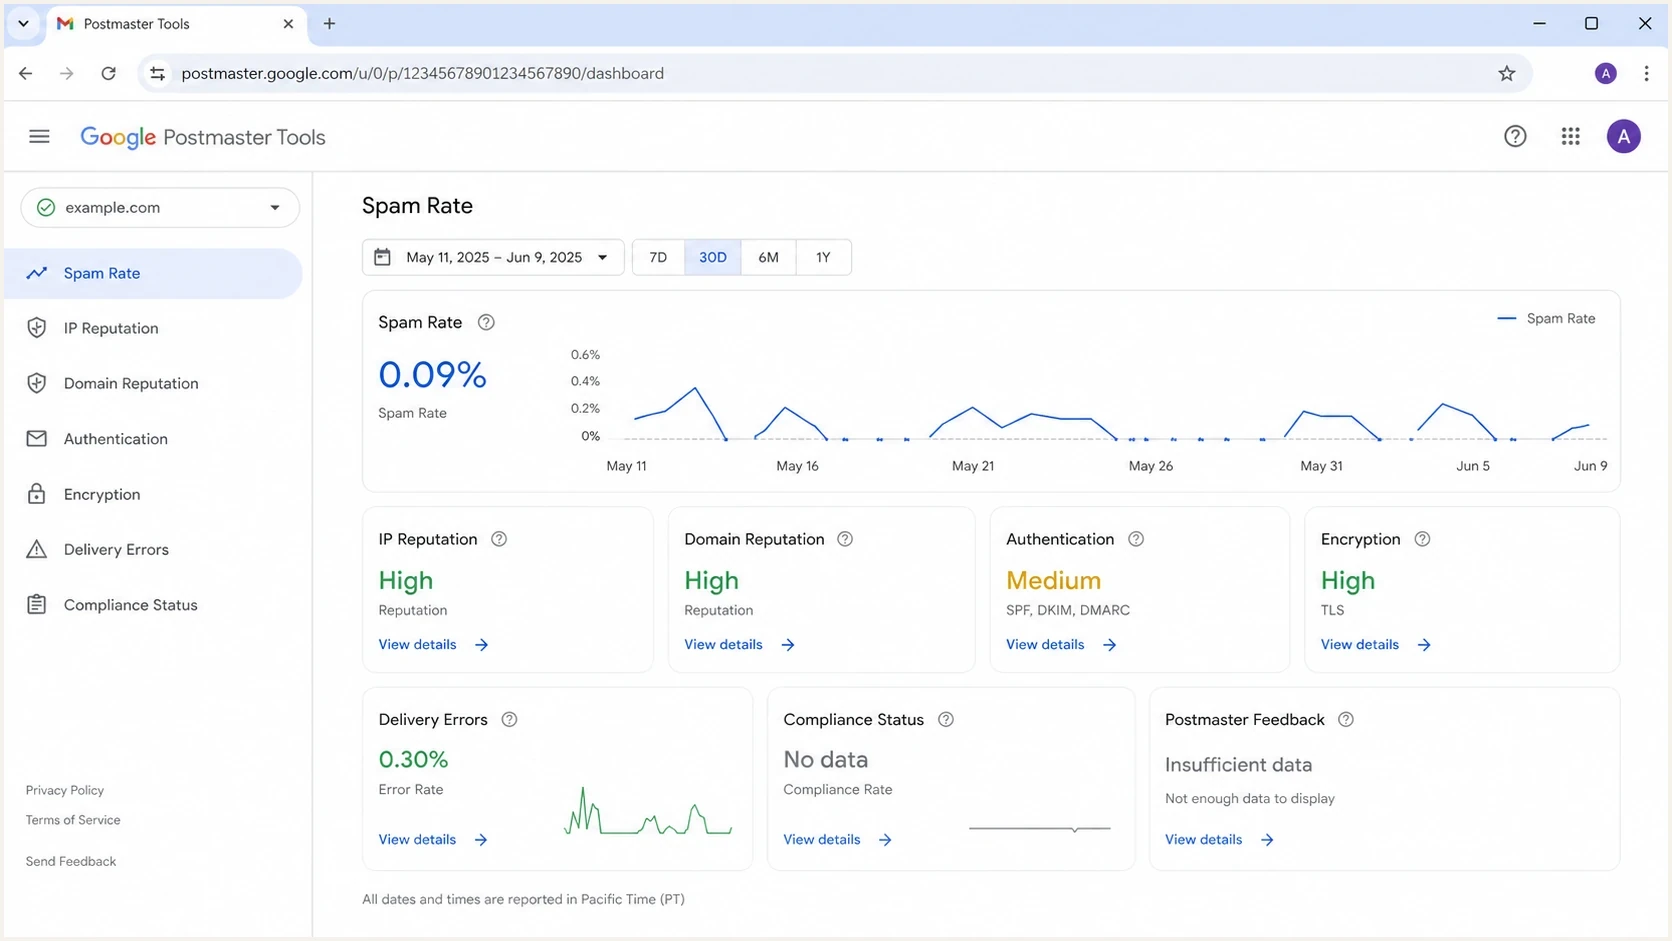Open a new browser tab
This screenshot has height=941, width=1672.
329,23
